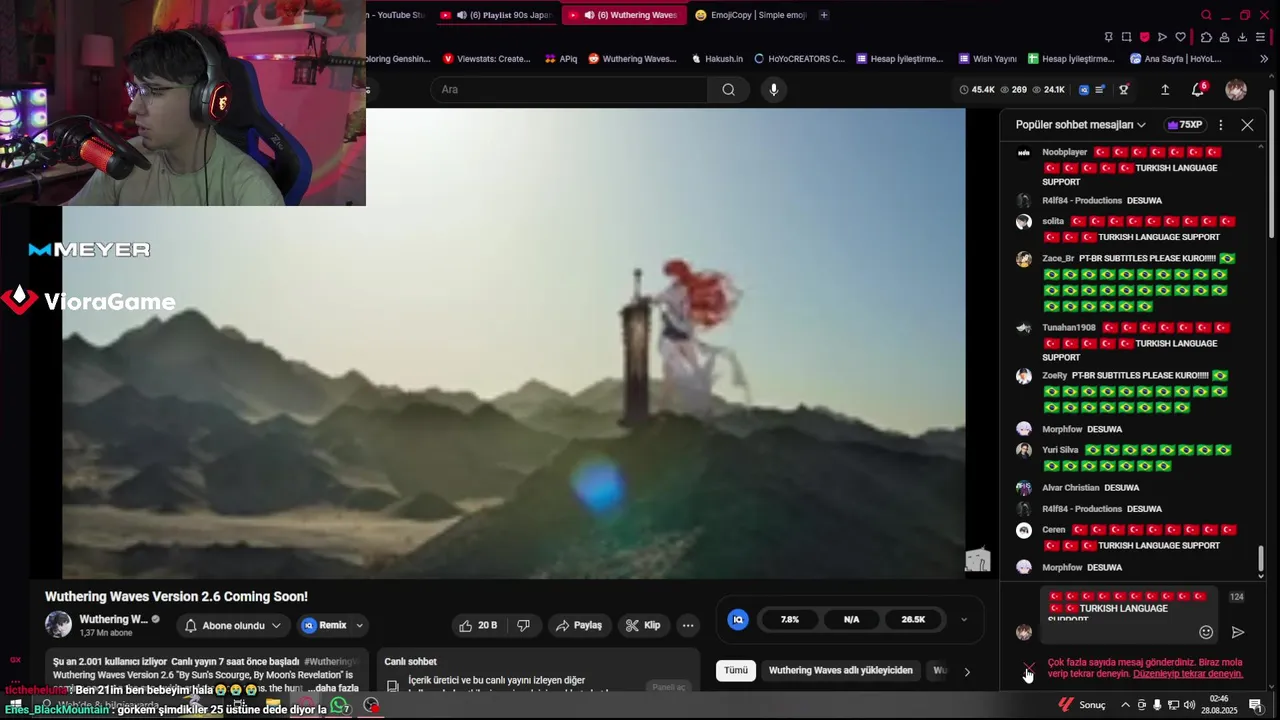Click the vidIQ Remix button

[x=324, y=625]
